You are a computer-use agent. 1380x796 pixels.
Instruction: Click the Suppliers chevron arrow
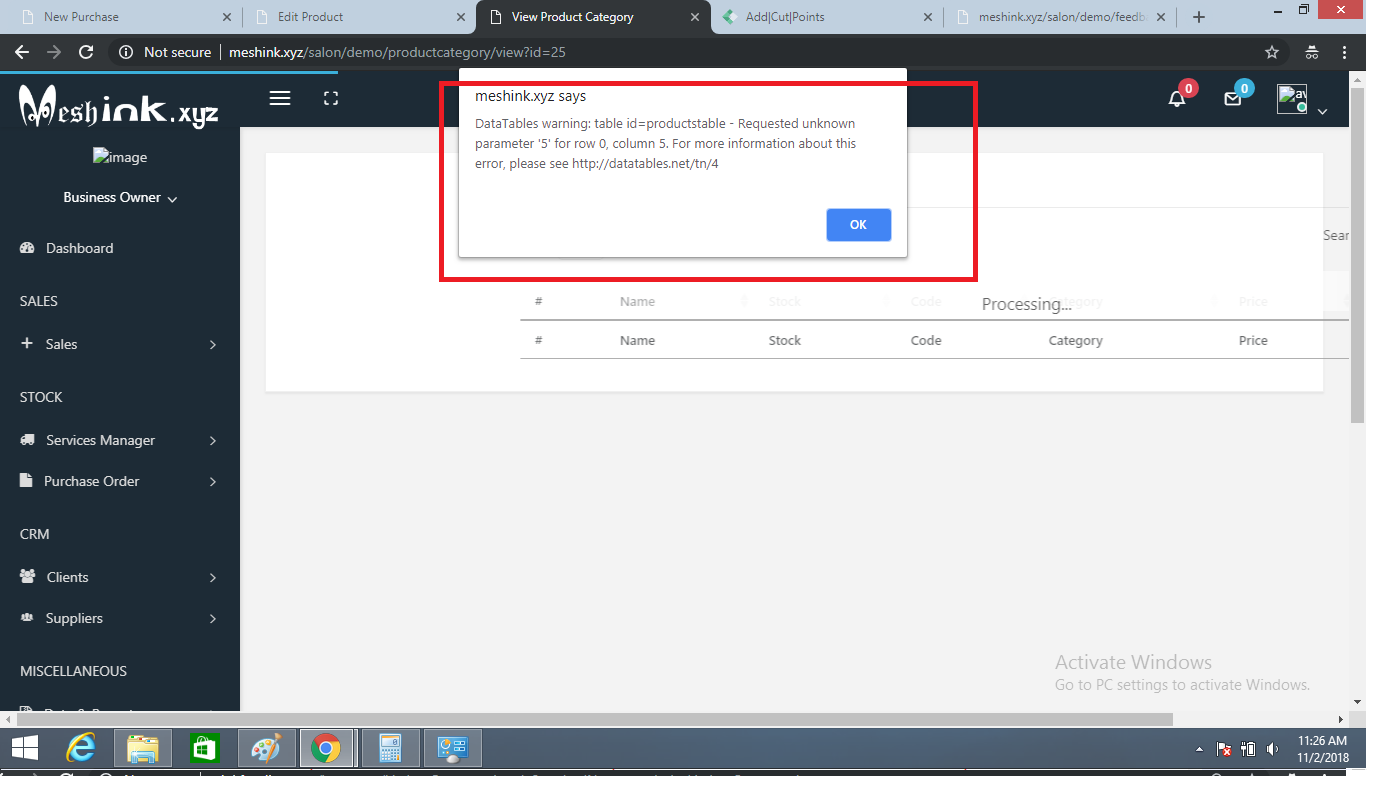213,618
